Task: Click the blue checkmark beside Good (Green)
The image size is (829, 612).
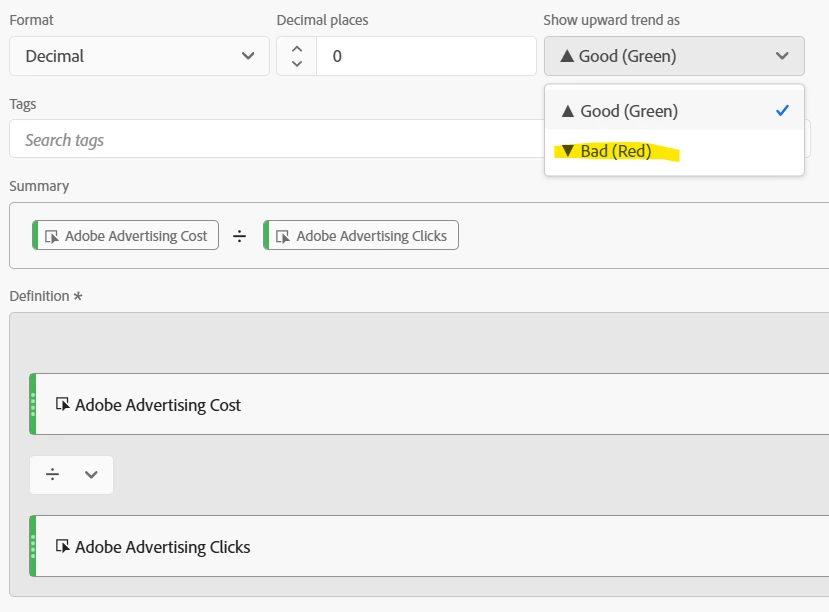Action: coord(782,110)
